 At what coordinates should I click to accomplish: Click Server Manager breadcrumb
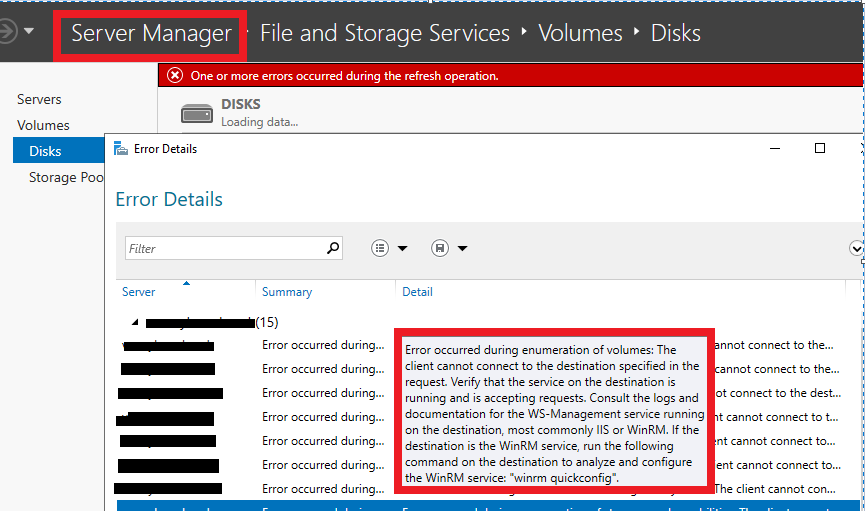(151, 33)
